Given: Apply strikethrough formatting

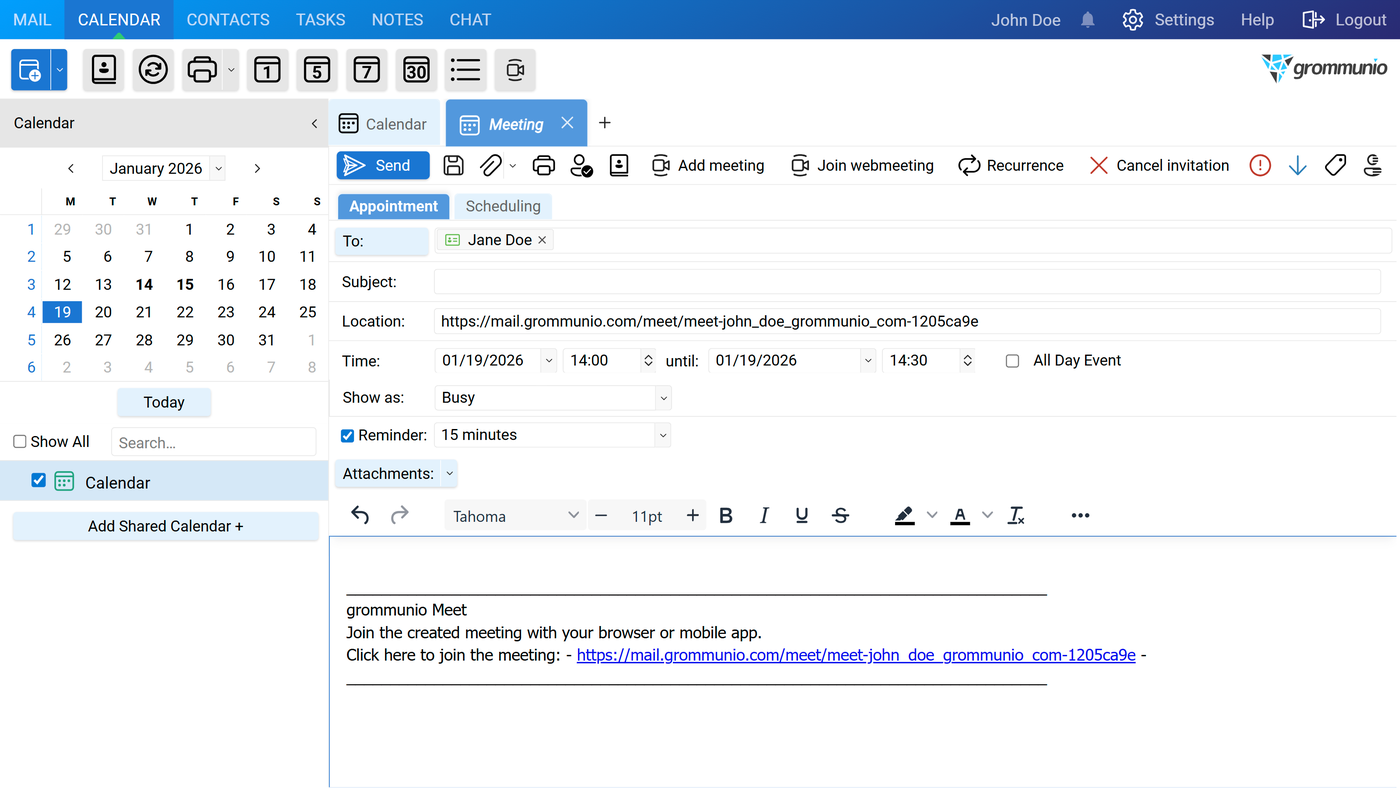Looking at the screenshot, I should coord(841,515).
